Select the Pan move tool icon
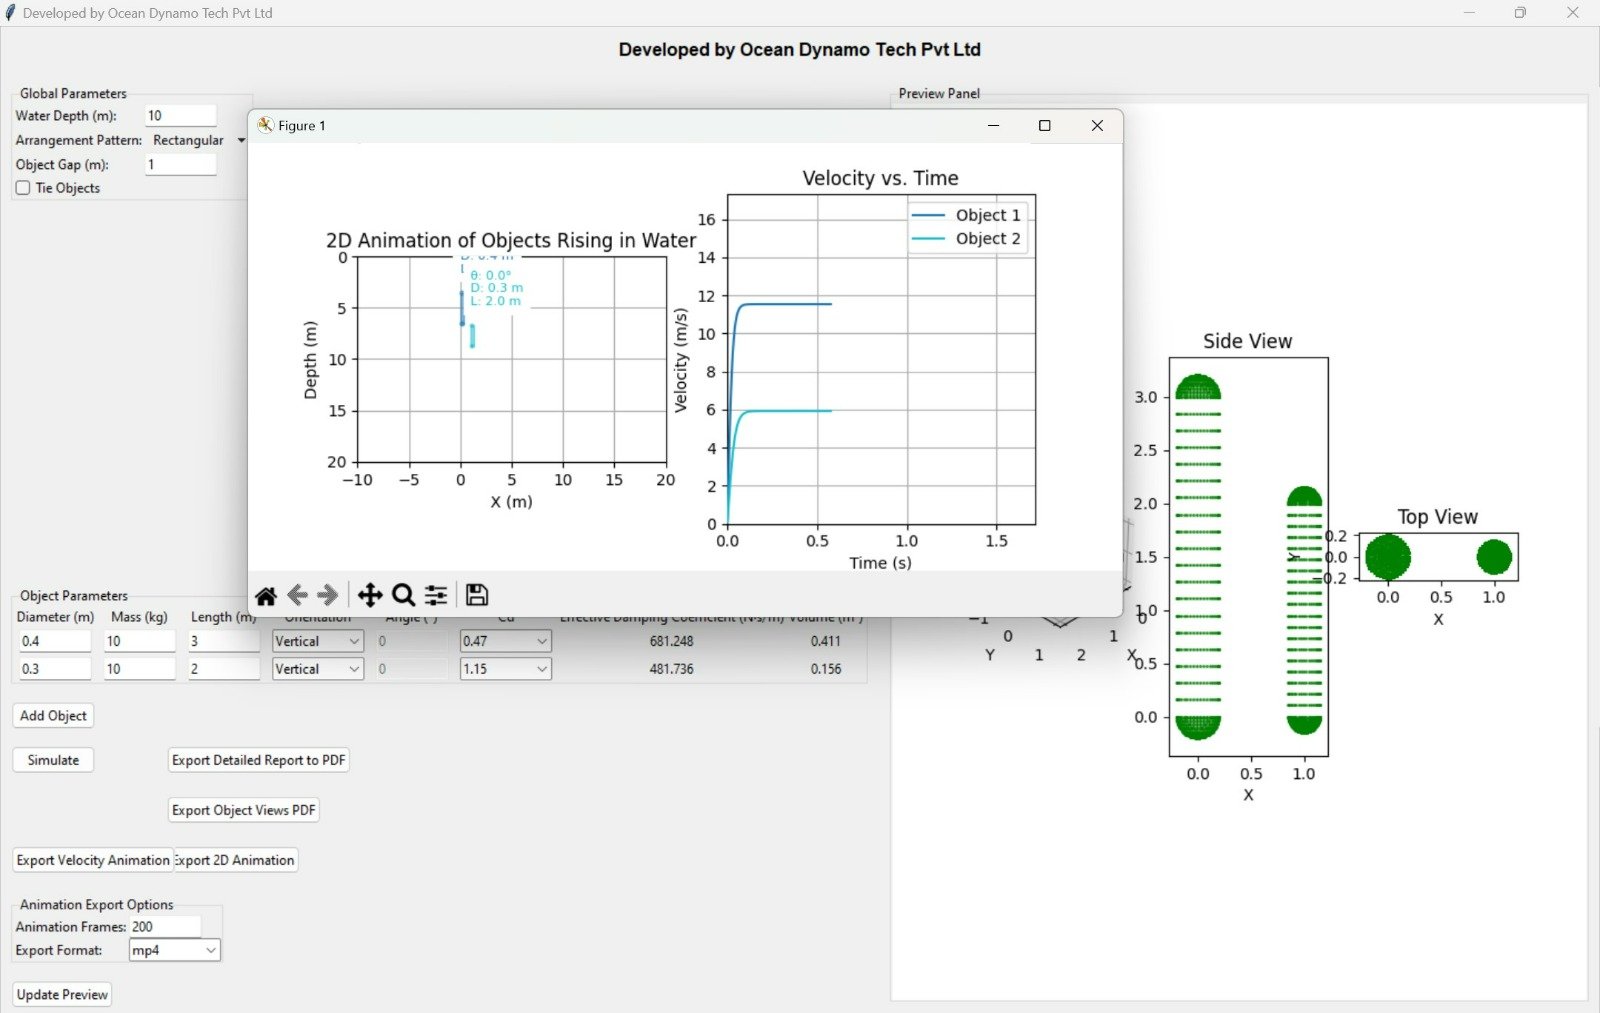The width and height of the screenshot is (1600, 1013). (370, 596)
